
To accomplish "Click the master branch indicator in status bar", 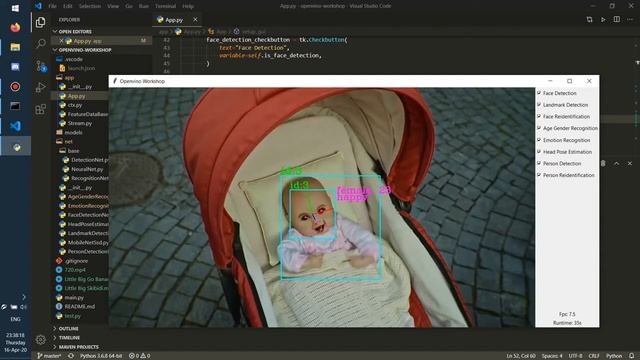I will point(49,356).
